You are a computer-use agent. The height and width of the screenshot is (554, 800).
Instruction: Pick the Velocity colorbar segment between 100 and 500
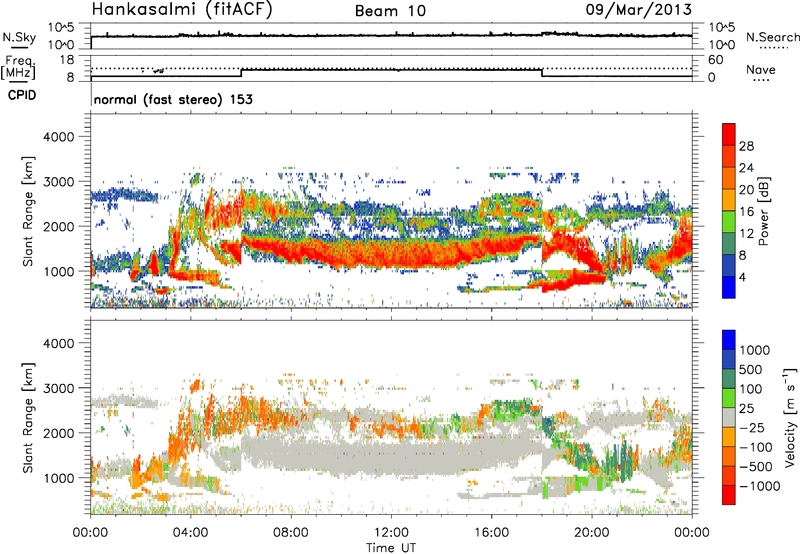[x=729, y=379]
